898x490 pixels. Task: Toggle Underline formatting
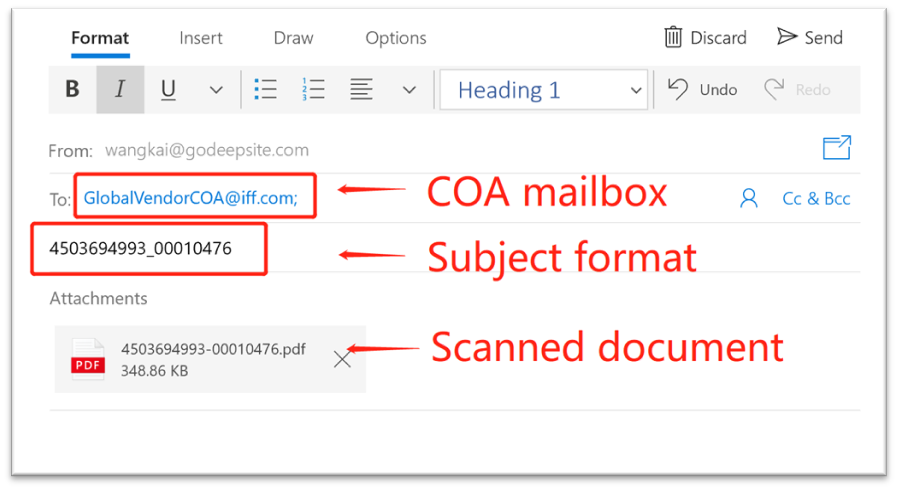pos(168,90)
